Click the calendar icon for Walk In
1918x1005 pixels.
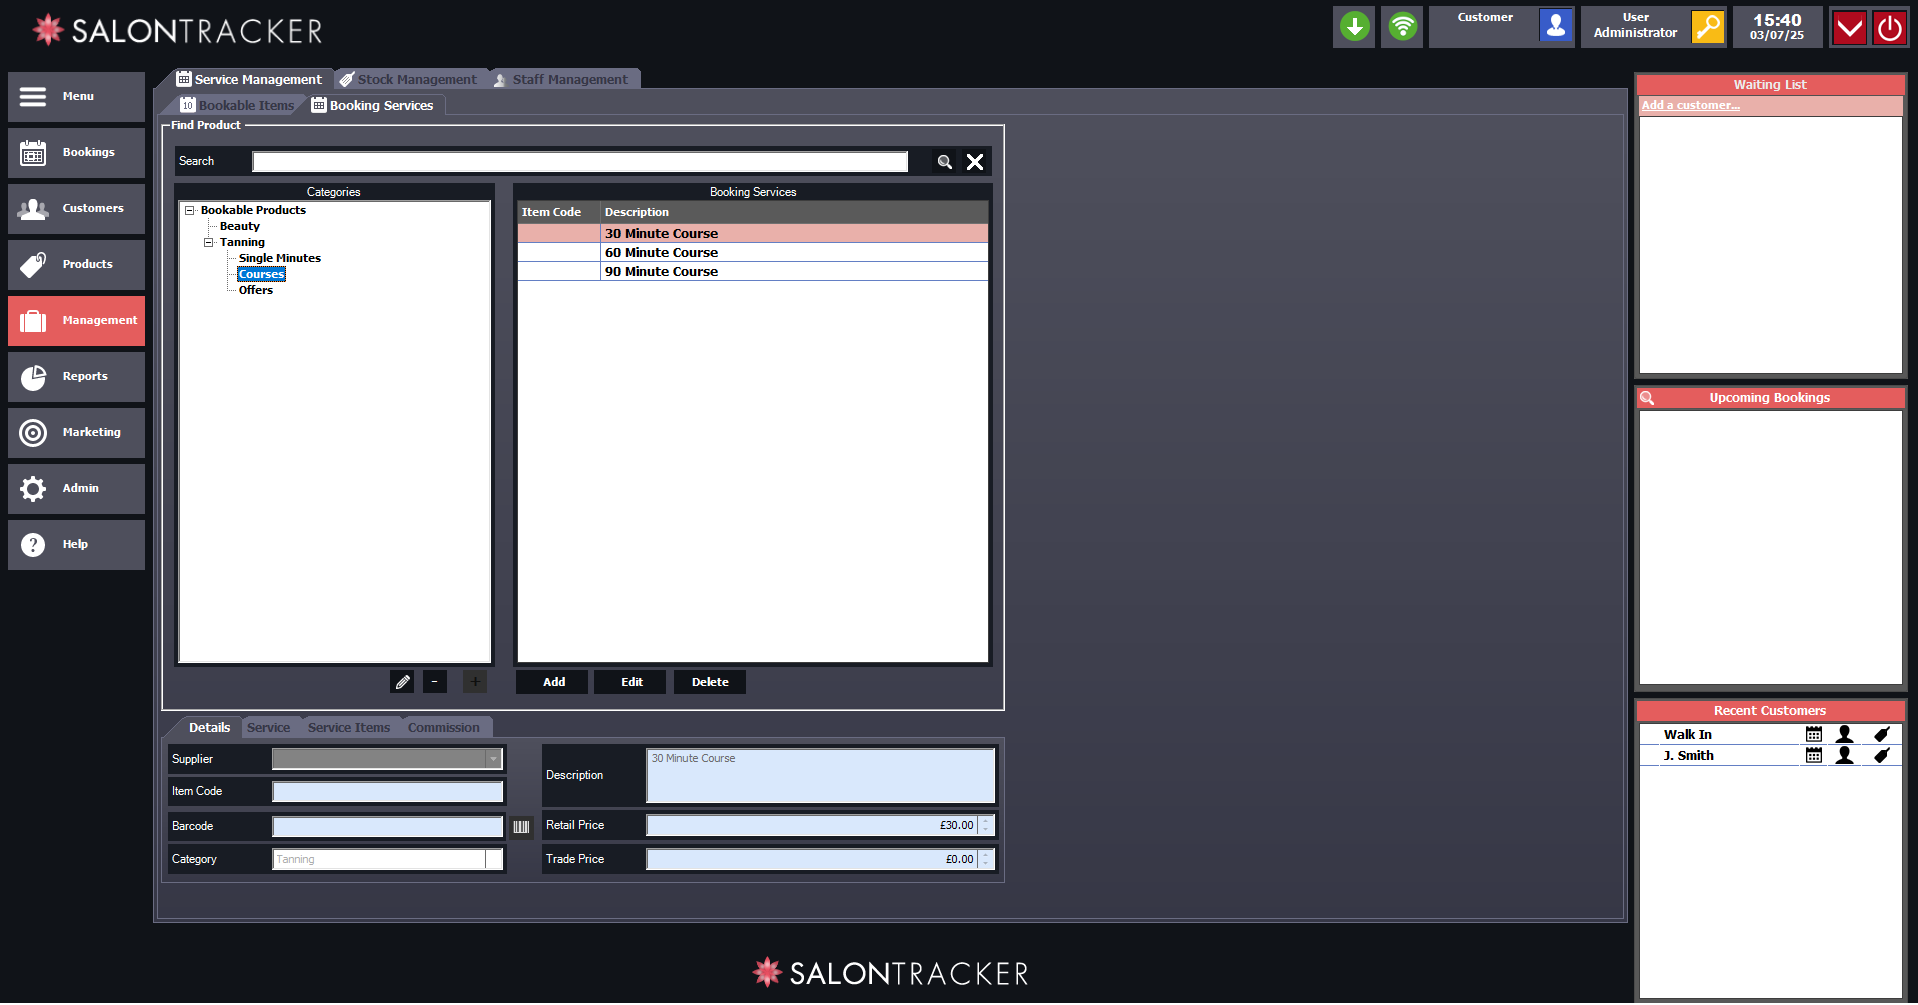[1813, 735]
